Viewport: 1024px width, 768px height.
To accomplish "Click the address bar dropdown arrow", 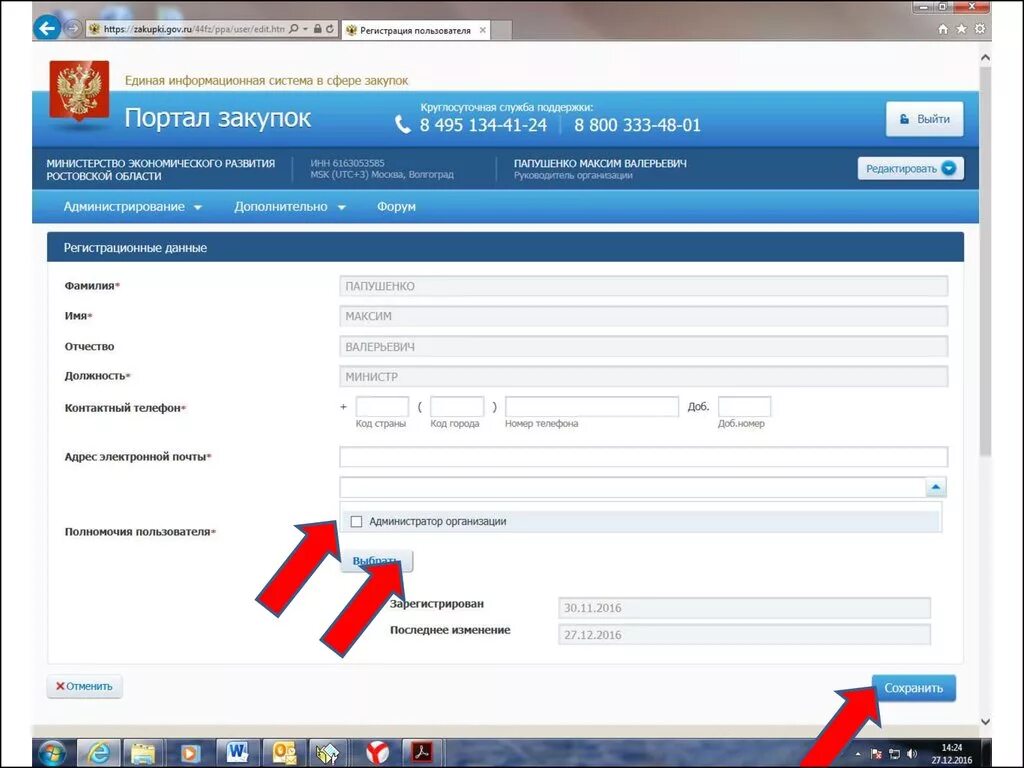I will [x=305, y=29].
